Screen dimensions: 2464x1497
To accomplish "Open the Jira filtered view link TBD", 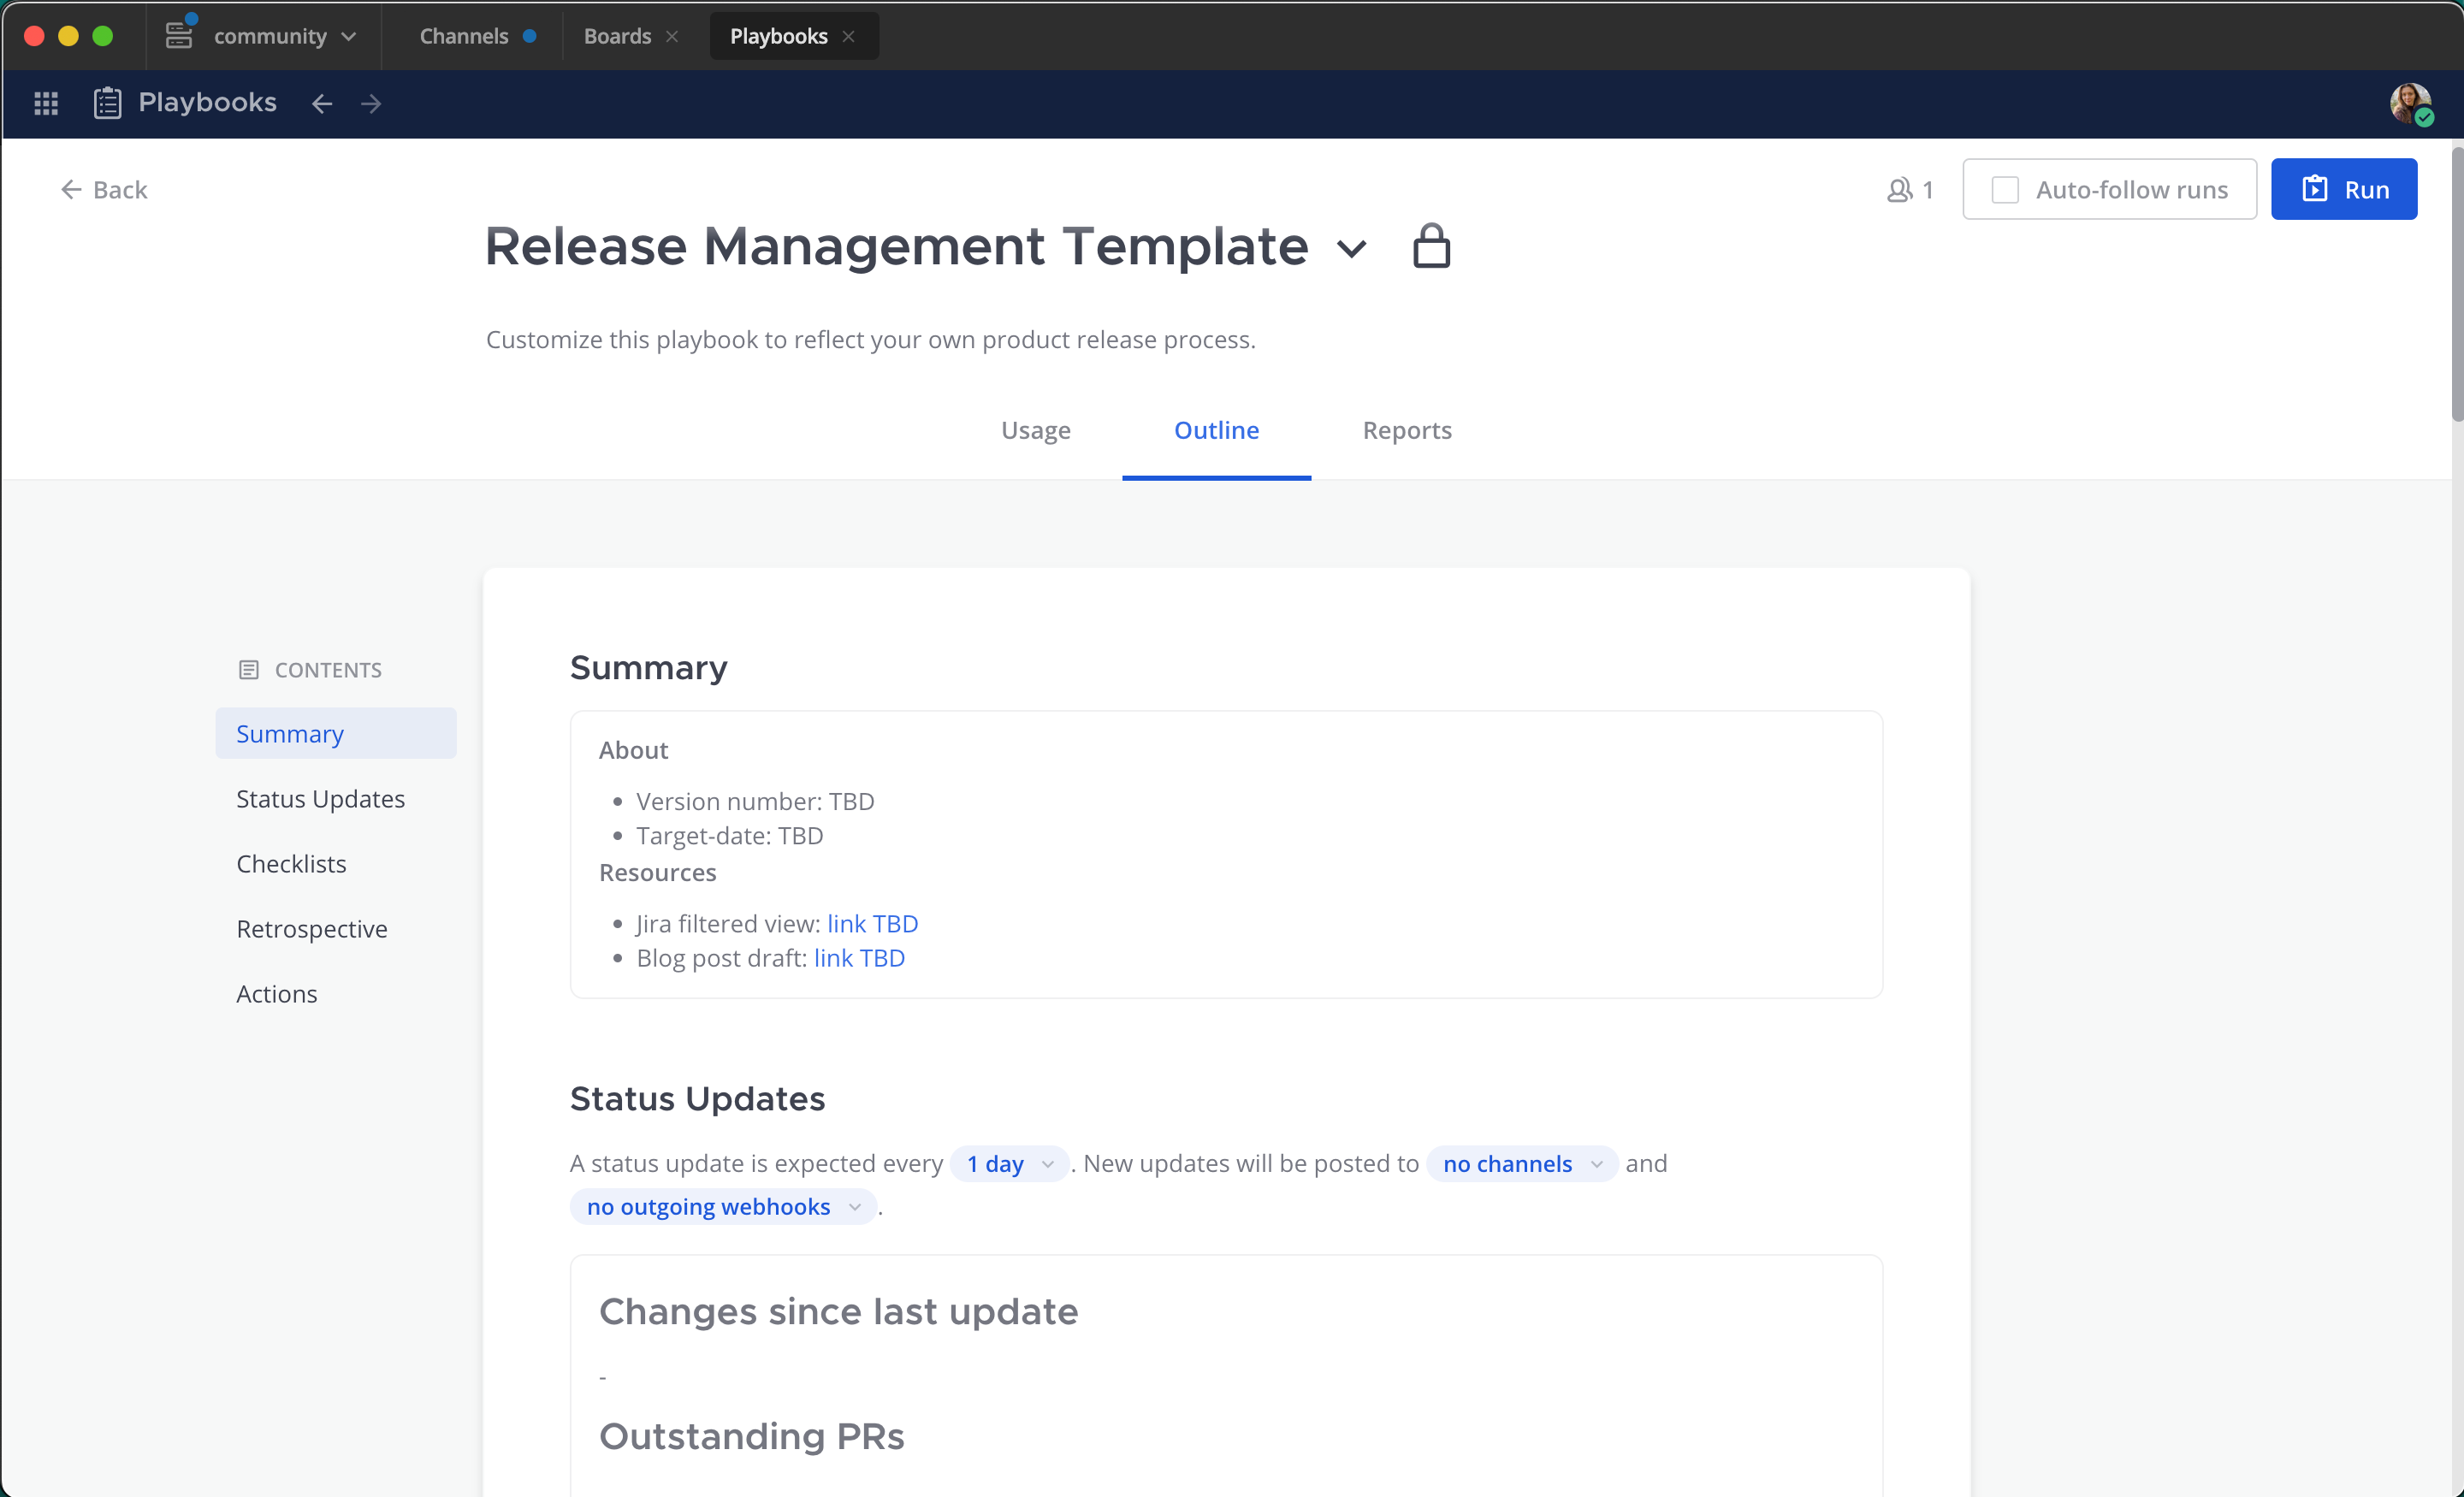I will click(x=872, y=923).
